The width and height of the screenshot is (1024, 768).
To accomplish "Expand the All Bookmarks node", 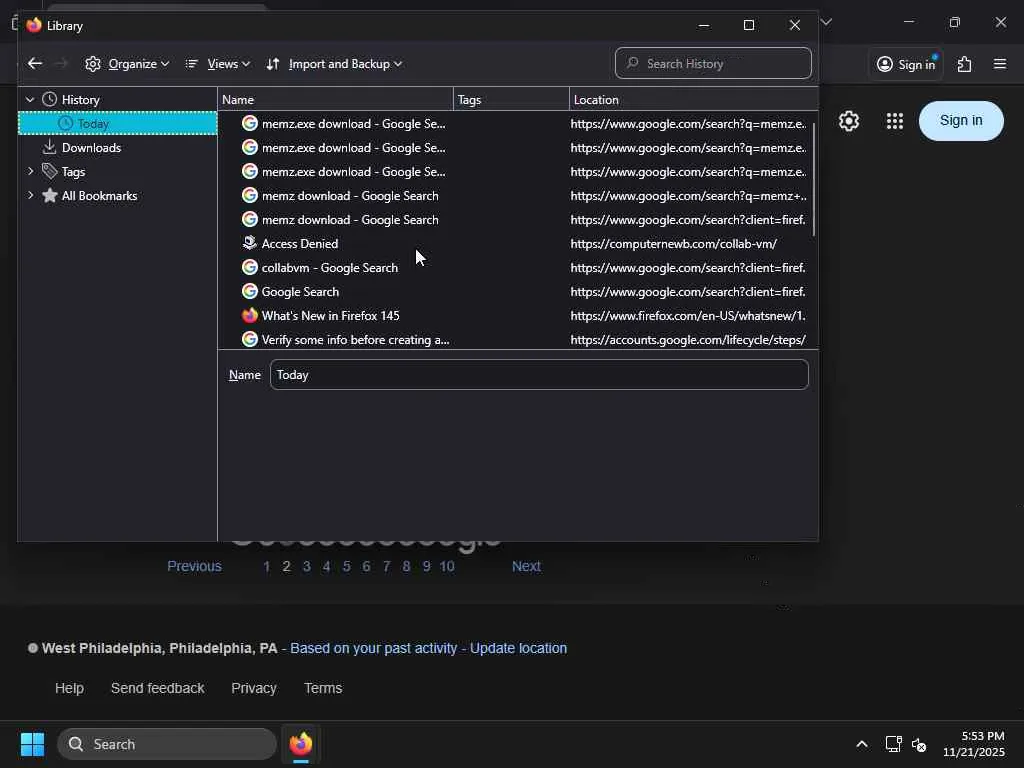I will coord(30,195).
